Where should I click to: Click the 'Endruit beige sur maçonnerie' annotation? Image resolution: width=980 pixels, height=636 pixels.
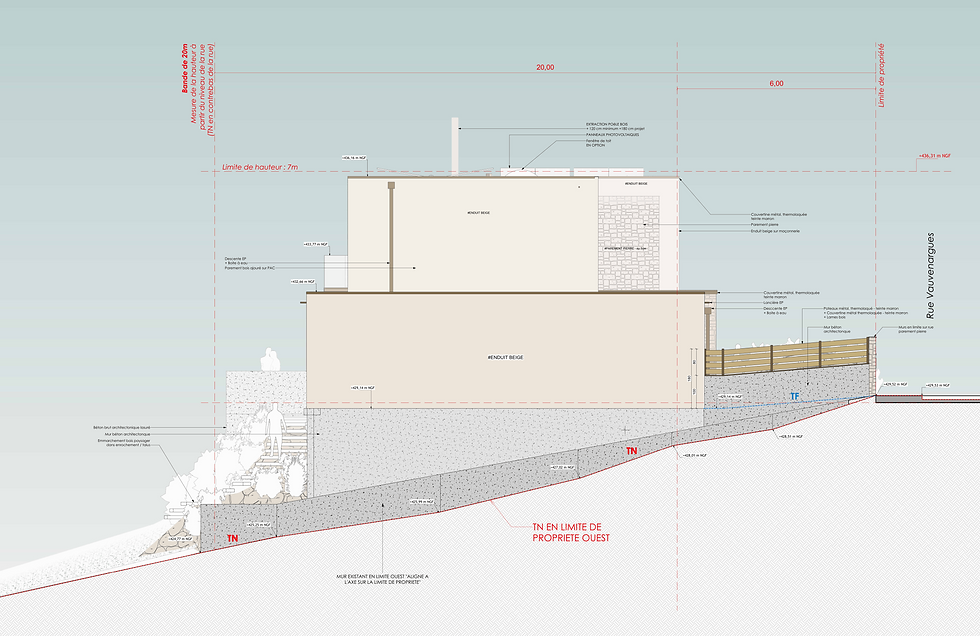point(775,231)
